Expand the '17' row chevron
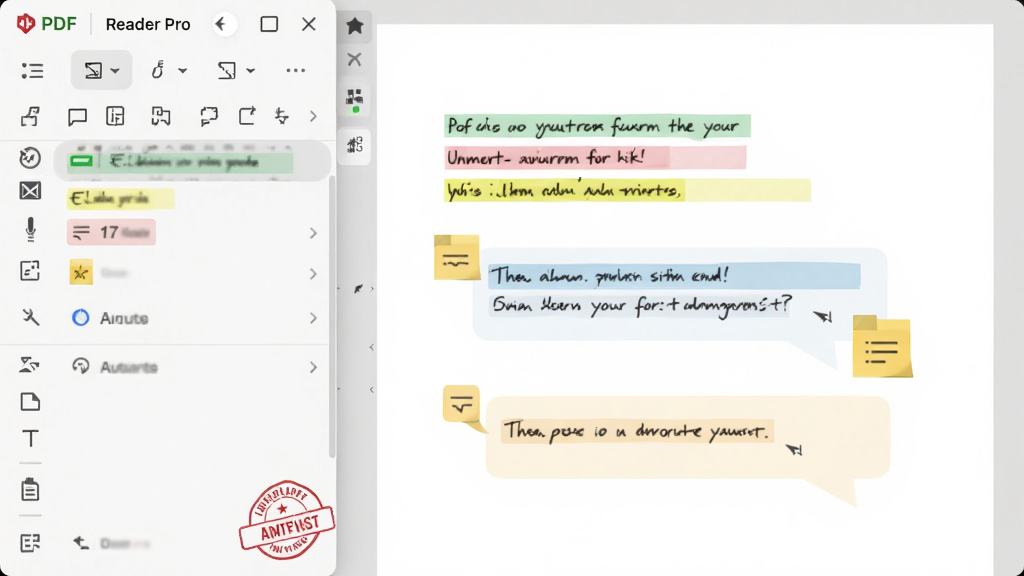This screenshot has width=1024, height=576. 313,233
